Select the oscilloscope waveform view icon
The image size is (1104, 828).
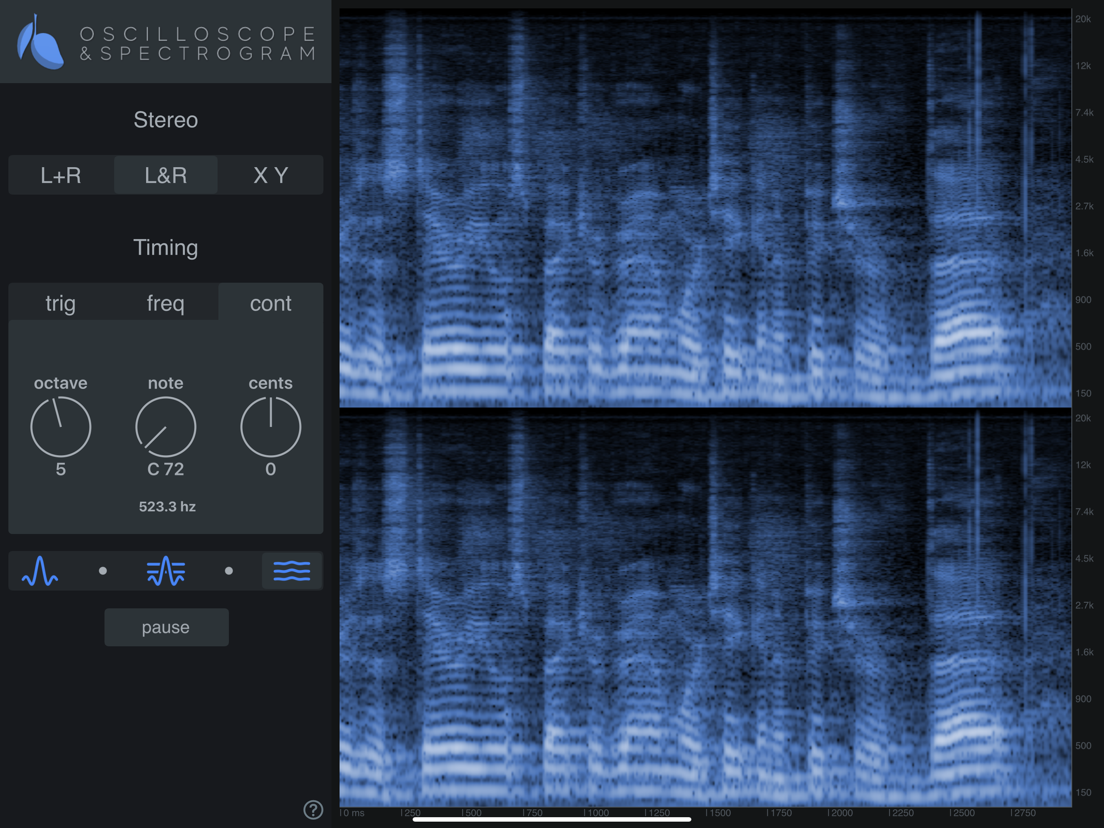pyautogui.click(x=39, y=571)
